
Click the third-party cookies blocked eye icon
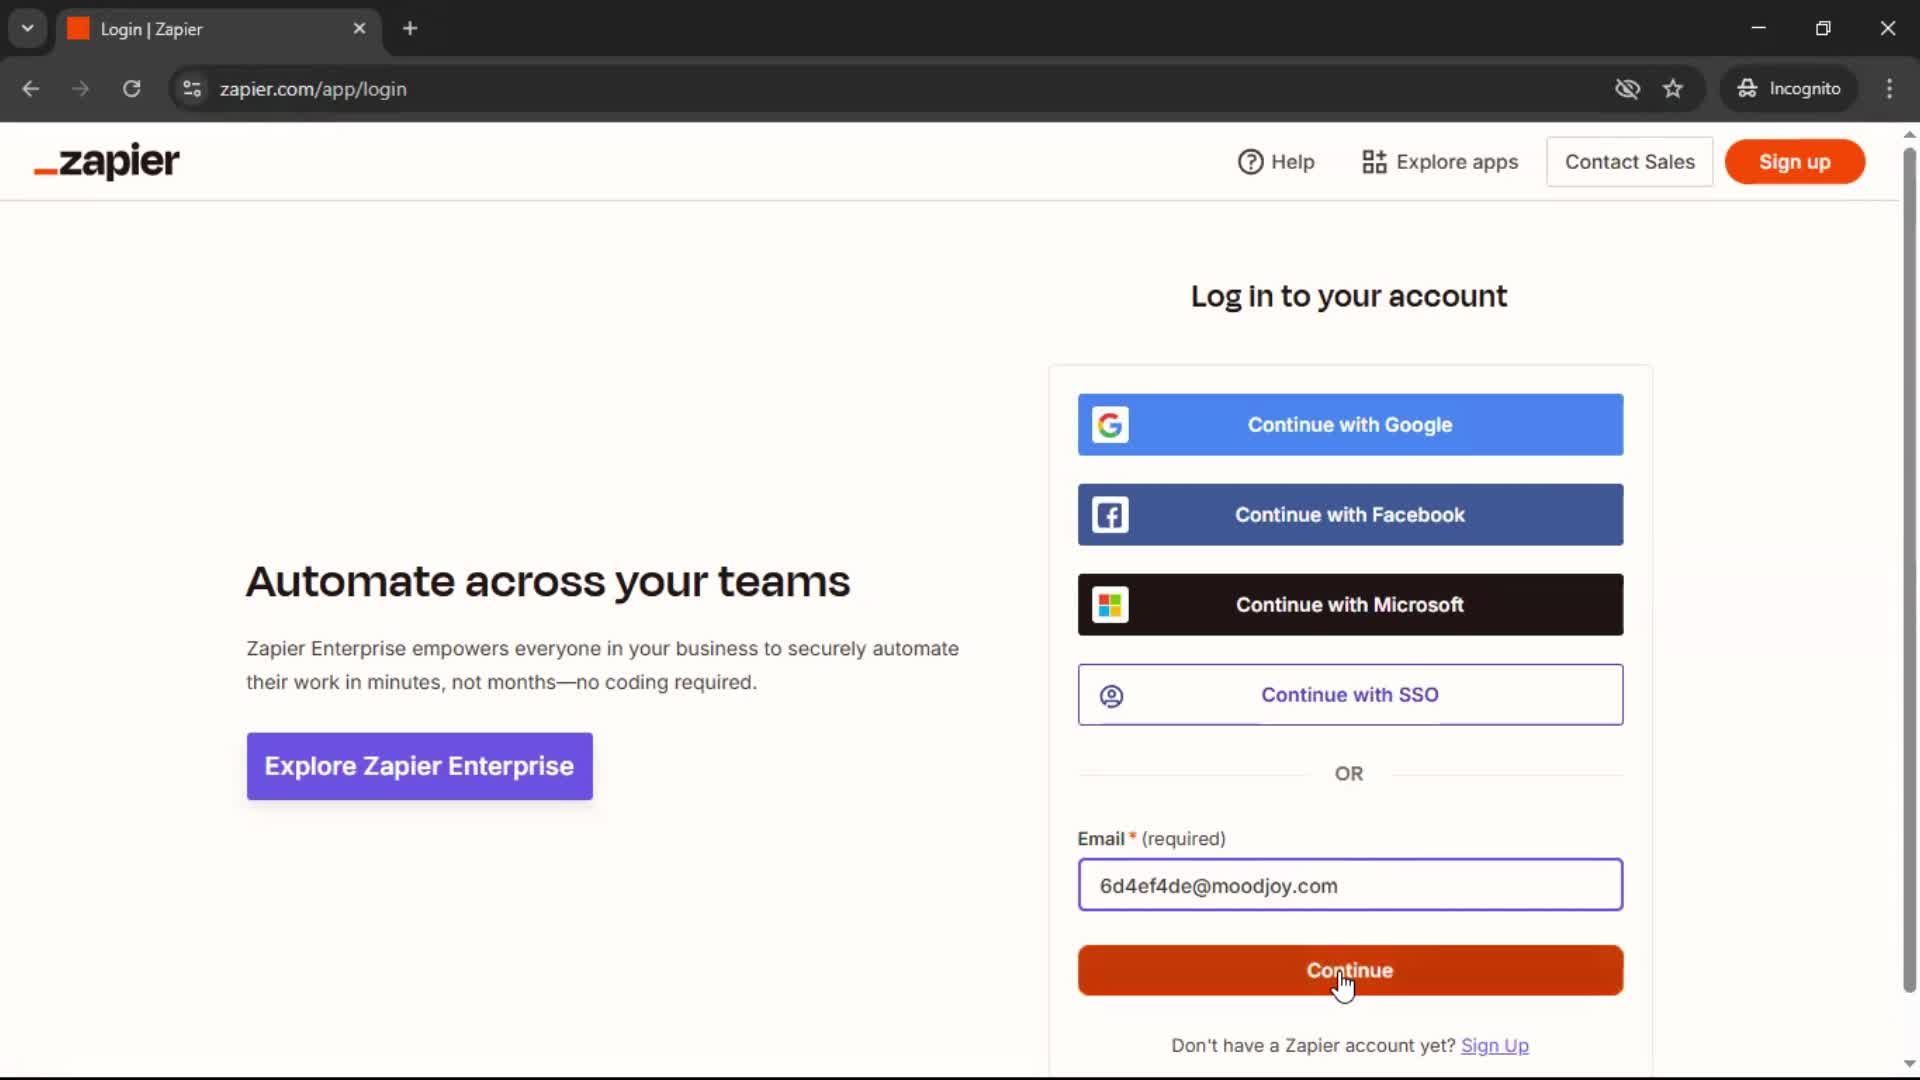[1627, 89]
